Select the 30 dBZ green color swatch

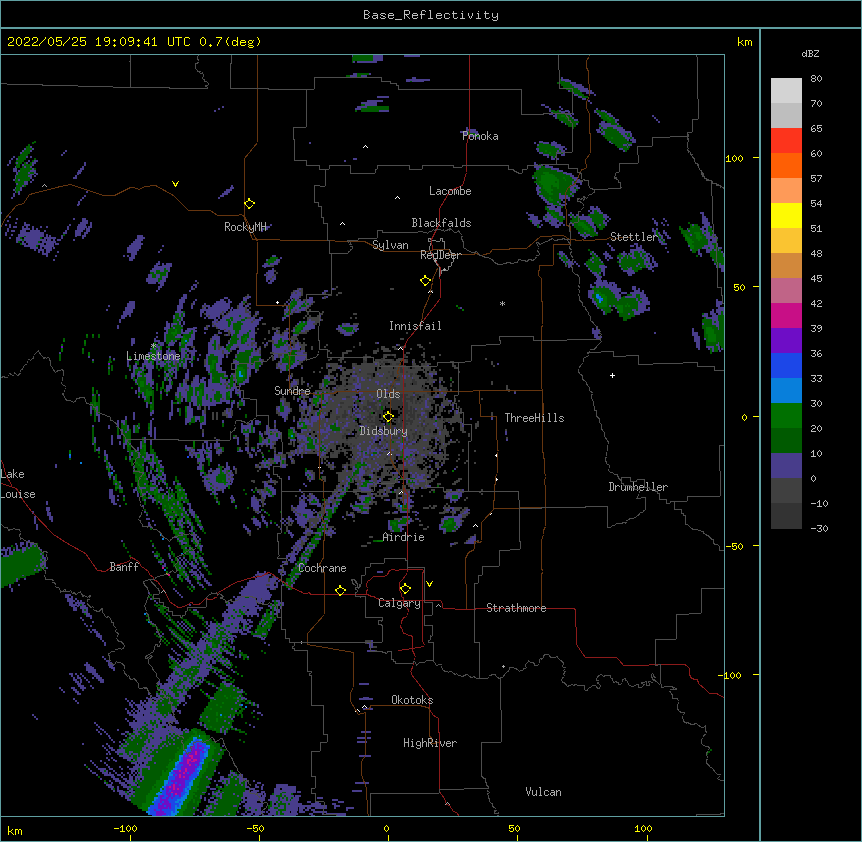point(786,416)
